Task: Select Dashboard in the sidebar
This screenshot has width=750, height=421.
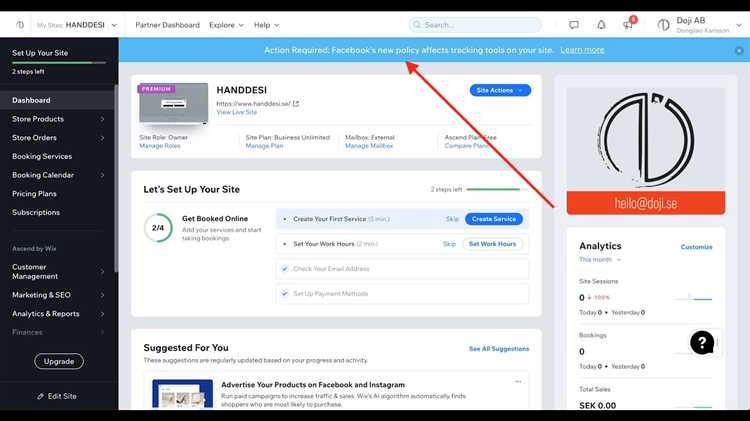Action: [x=57, y=100]
